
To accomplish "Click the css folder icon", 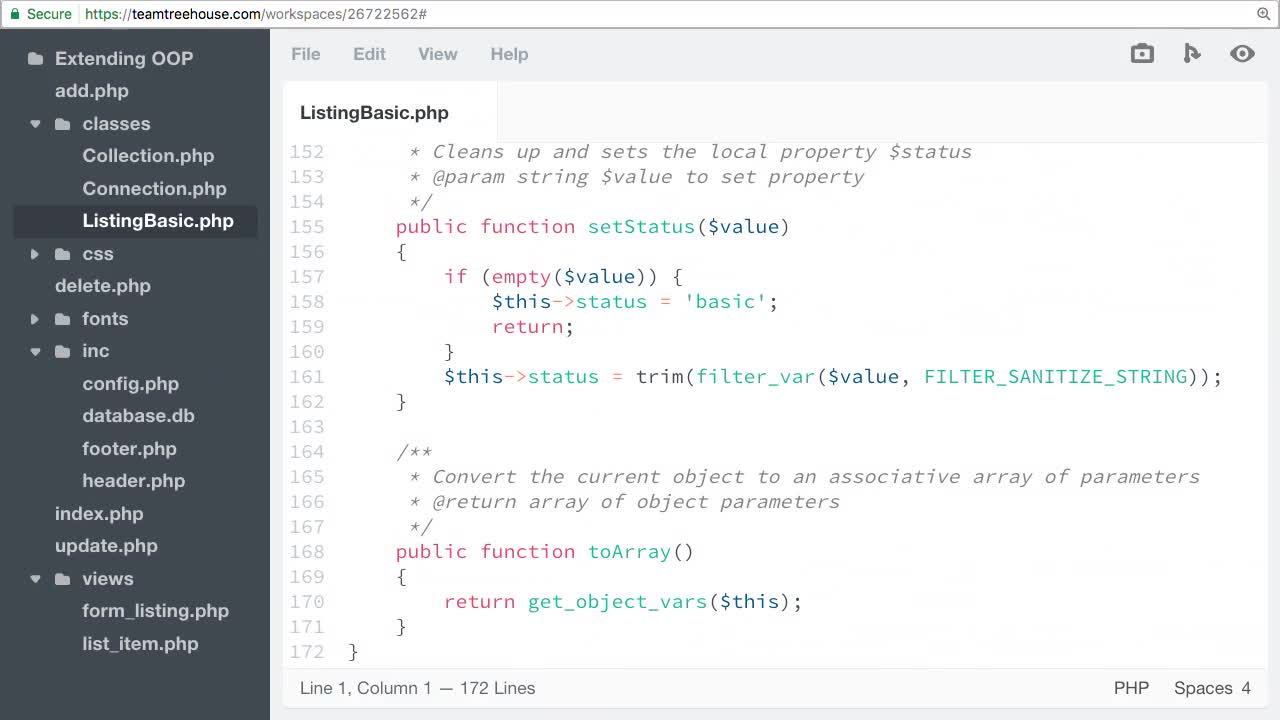I will coord(63,254).
